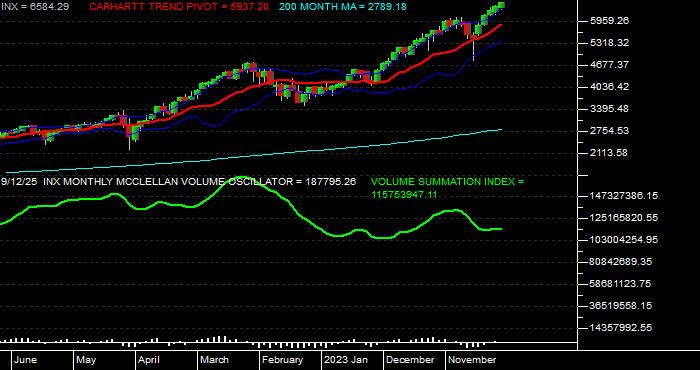Image resolution: width=700 pixels, height=370 pixels.
Task: Click the 115753947.11 summation index value
Action: (404, 195)
